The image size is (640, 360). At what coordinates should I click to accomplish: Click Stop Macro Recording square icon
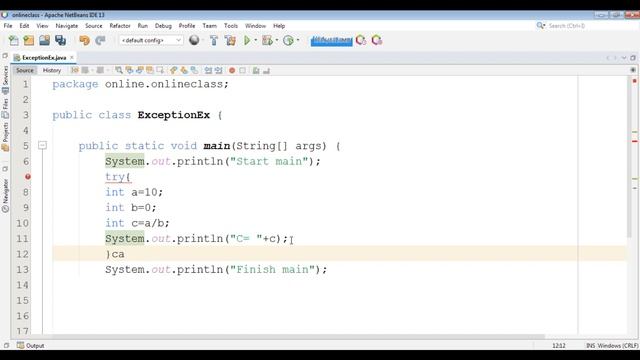242,71
